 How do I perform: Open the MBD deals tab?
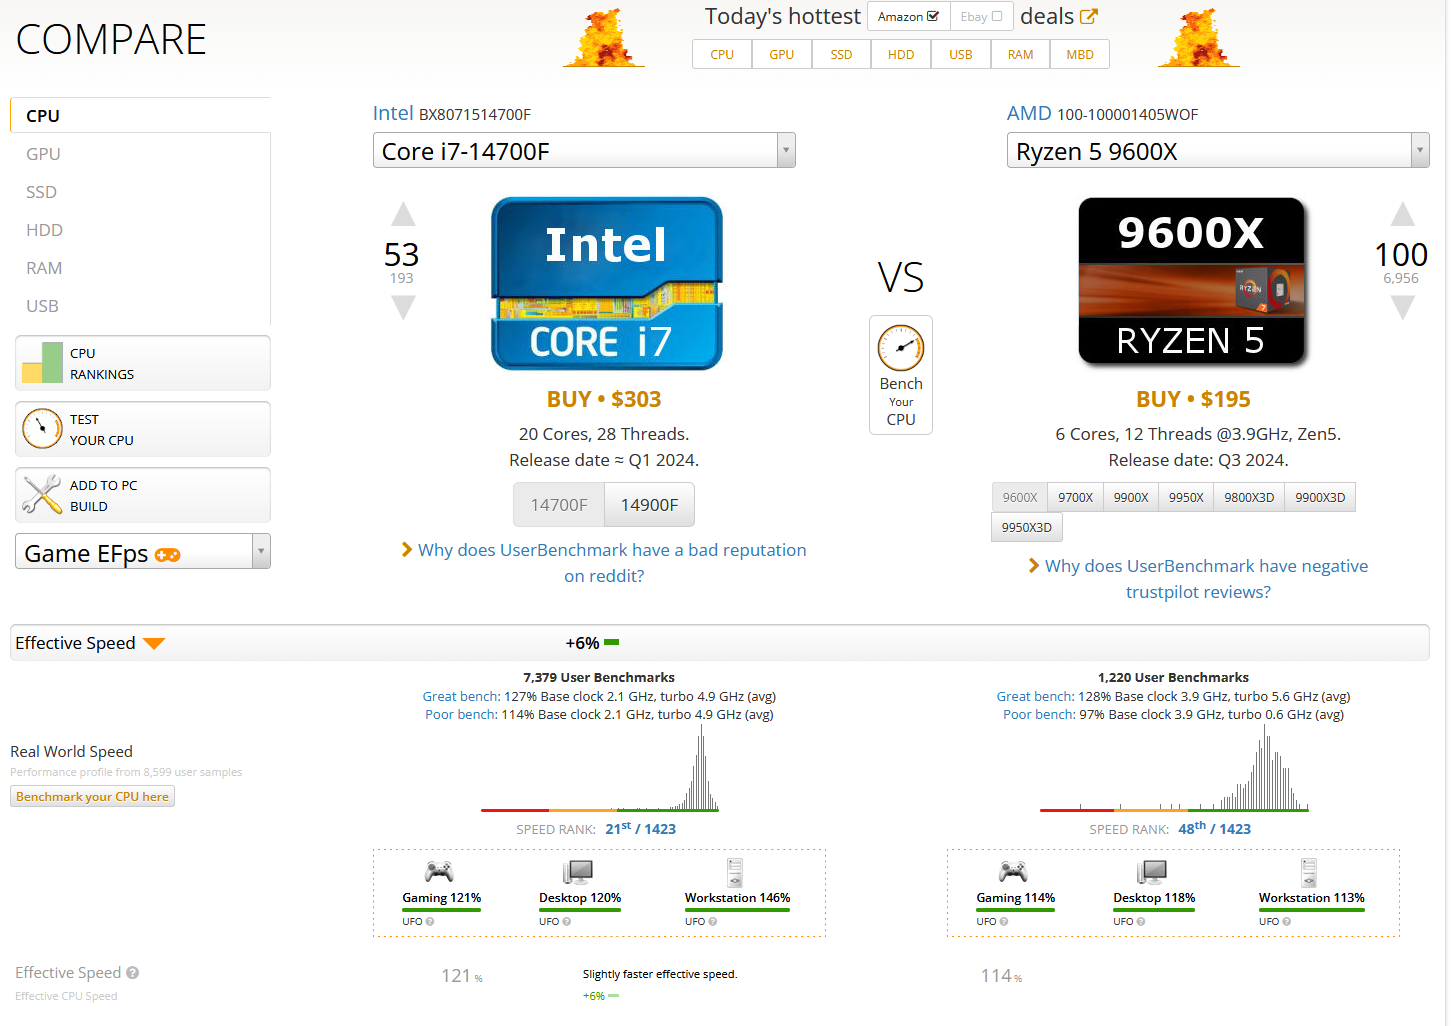click(x=1080, y=54)
